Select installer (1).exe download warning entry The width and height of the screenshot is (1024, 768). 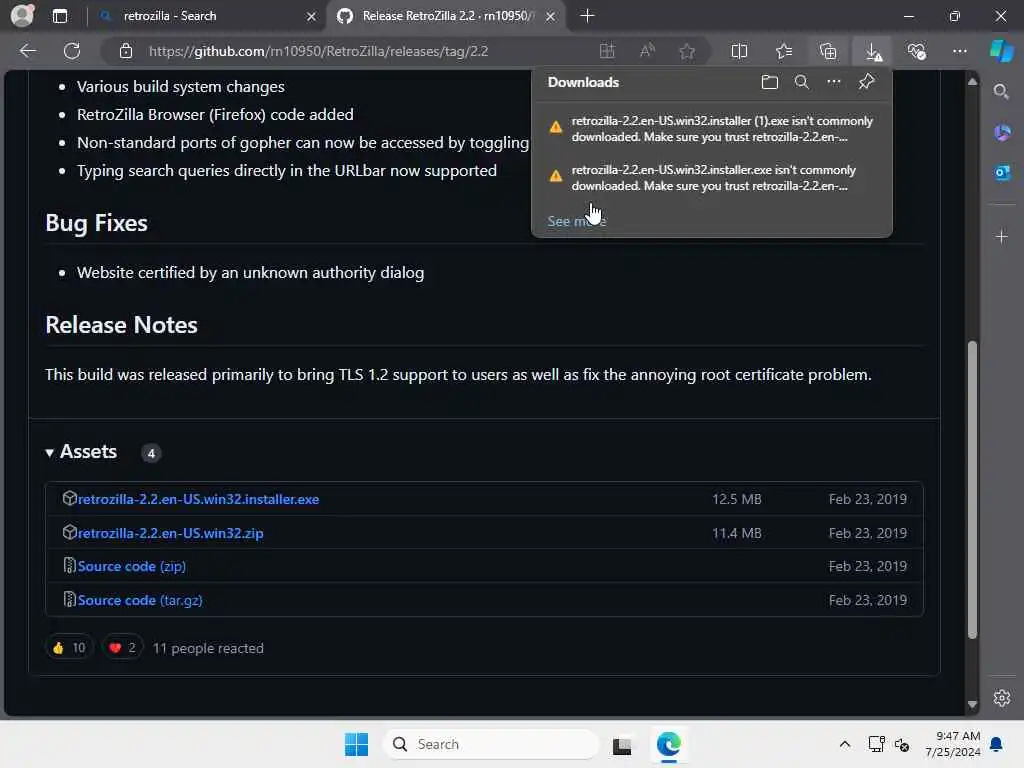(712, 129)
